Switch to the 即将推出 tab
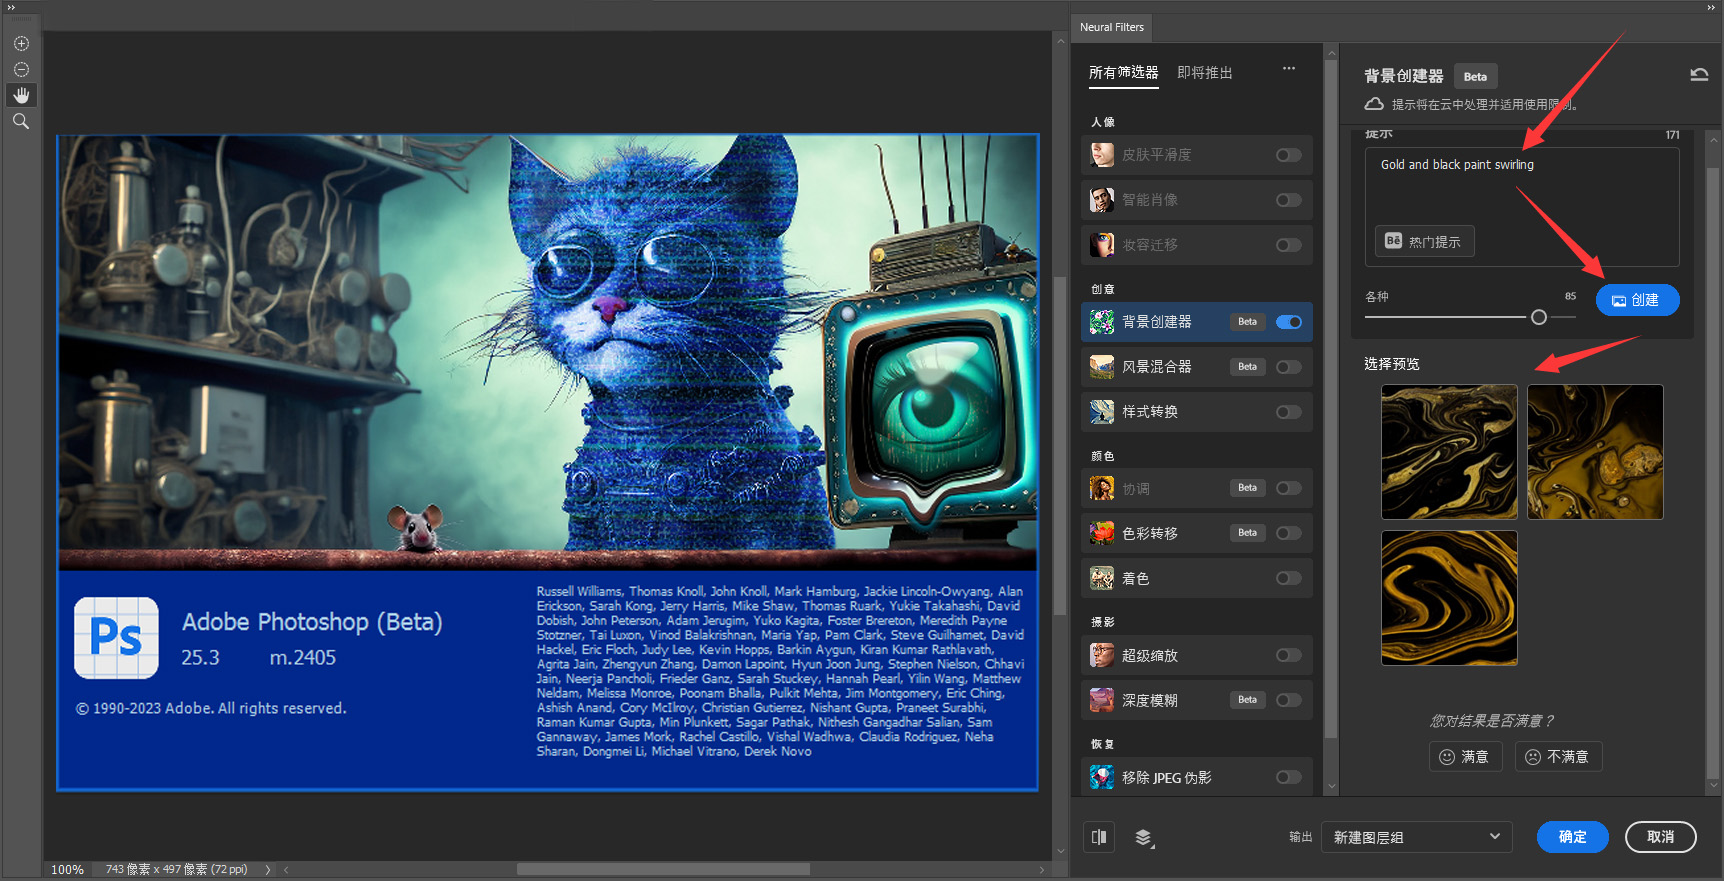Screen dimensions: 1724x881 tap(1205, 73)
